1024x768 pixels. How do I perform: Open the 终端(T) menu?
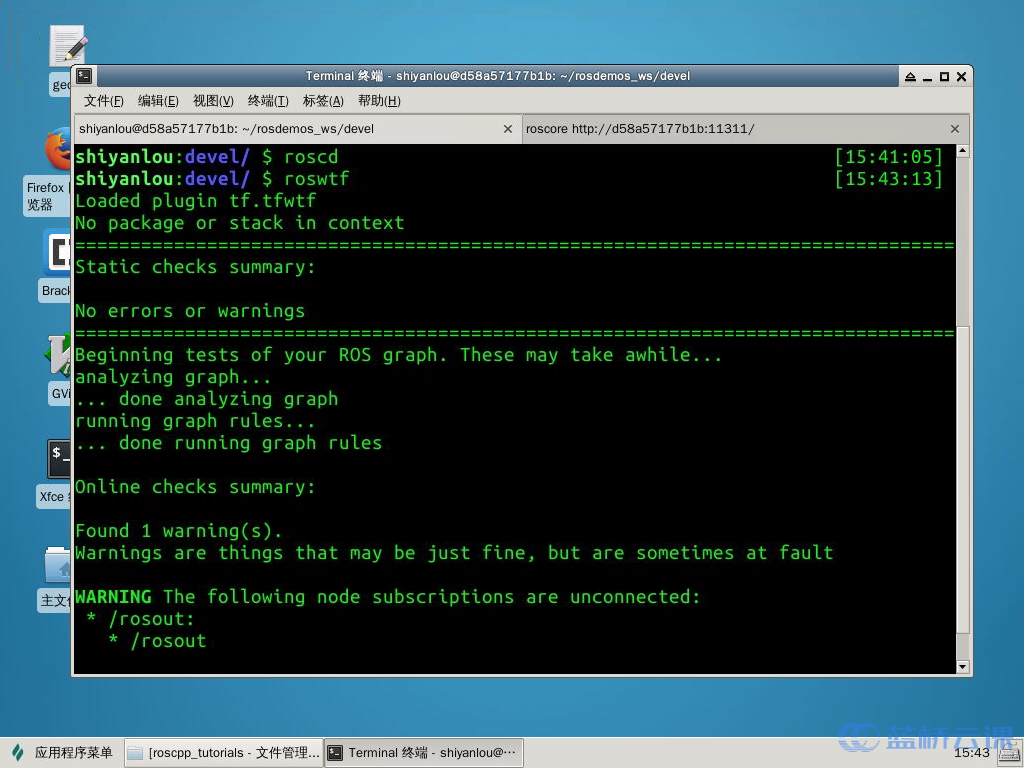(268, 101)
